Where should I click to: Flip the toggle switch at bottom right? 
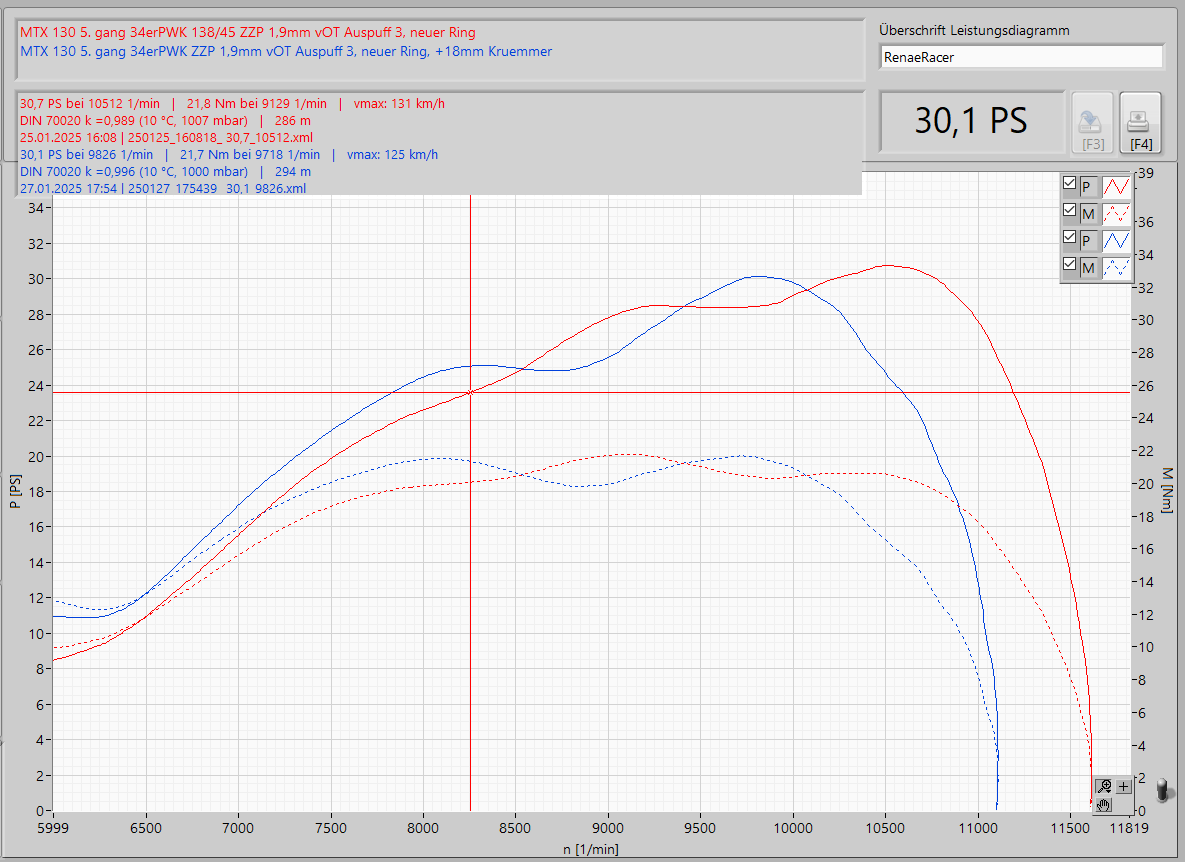tap(1162, 790)
